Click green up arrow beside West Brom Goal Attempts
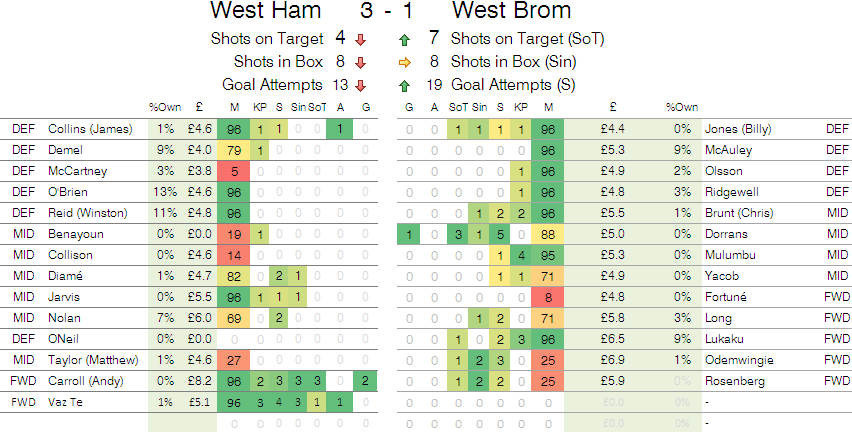This screenshot has height=432, width=852. point(404,85)
